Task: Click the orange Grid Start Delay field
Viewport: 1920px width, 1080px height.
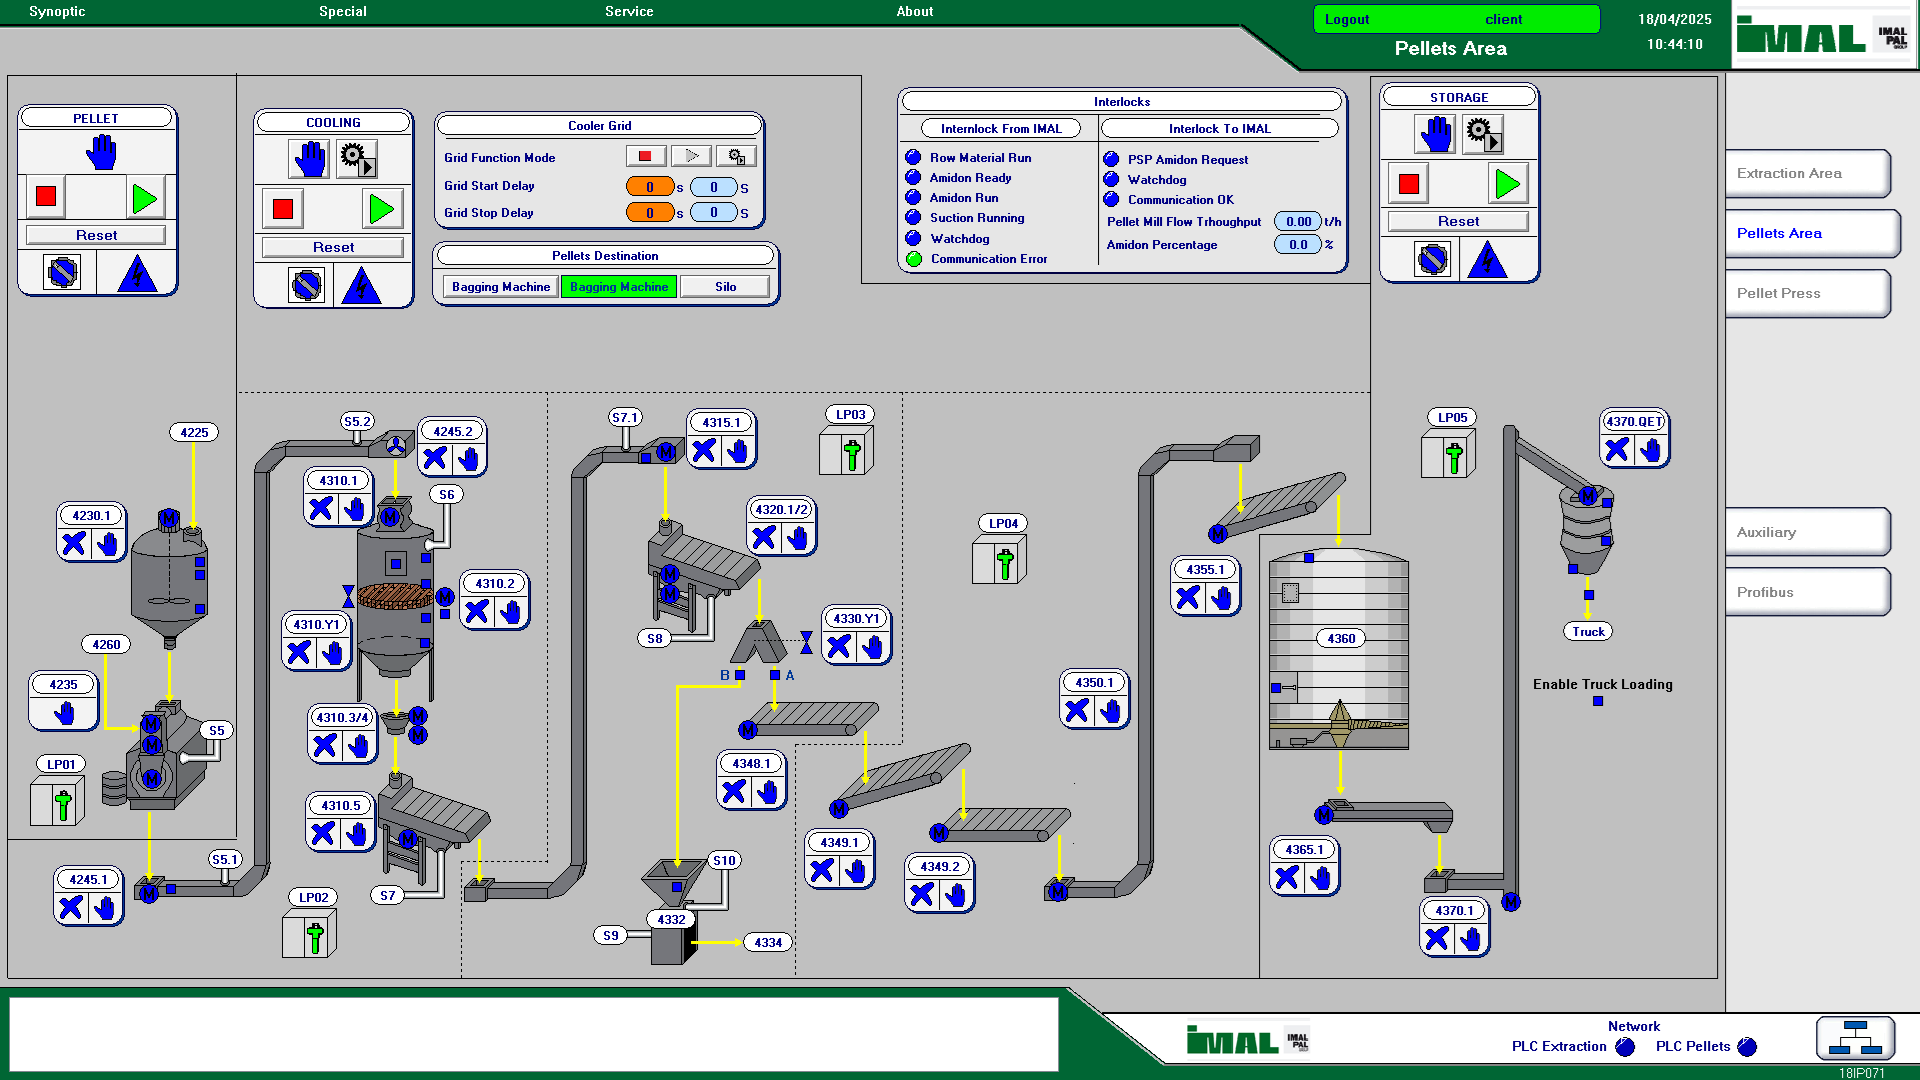Action: (649, 187)
